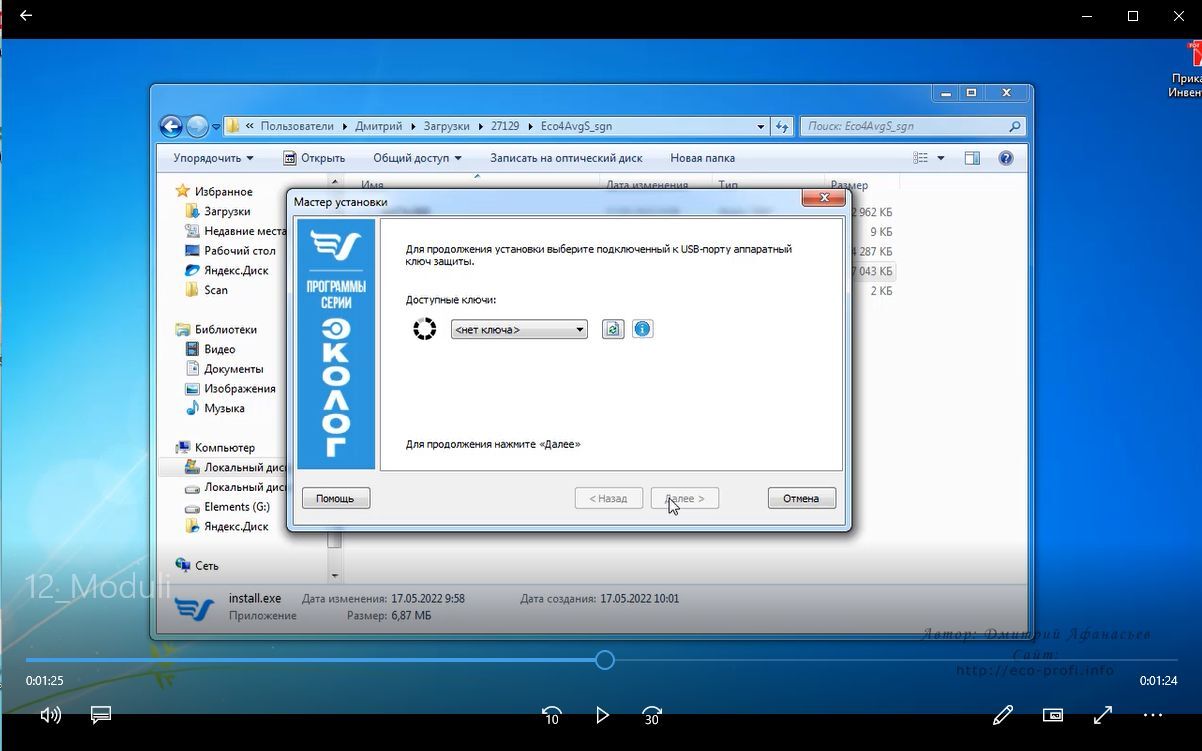Viewport: 1202px width, 751px height.
Task: Toggle fullscreen mode
Action: click(x=1103, y=715)
